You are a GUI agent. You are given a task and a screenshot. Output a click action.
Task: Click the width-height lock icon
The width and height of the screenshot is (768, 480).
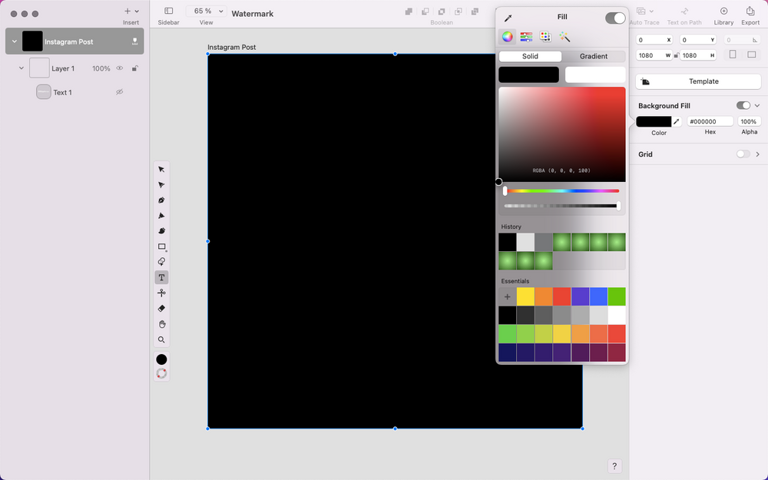676,56
